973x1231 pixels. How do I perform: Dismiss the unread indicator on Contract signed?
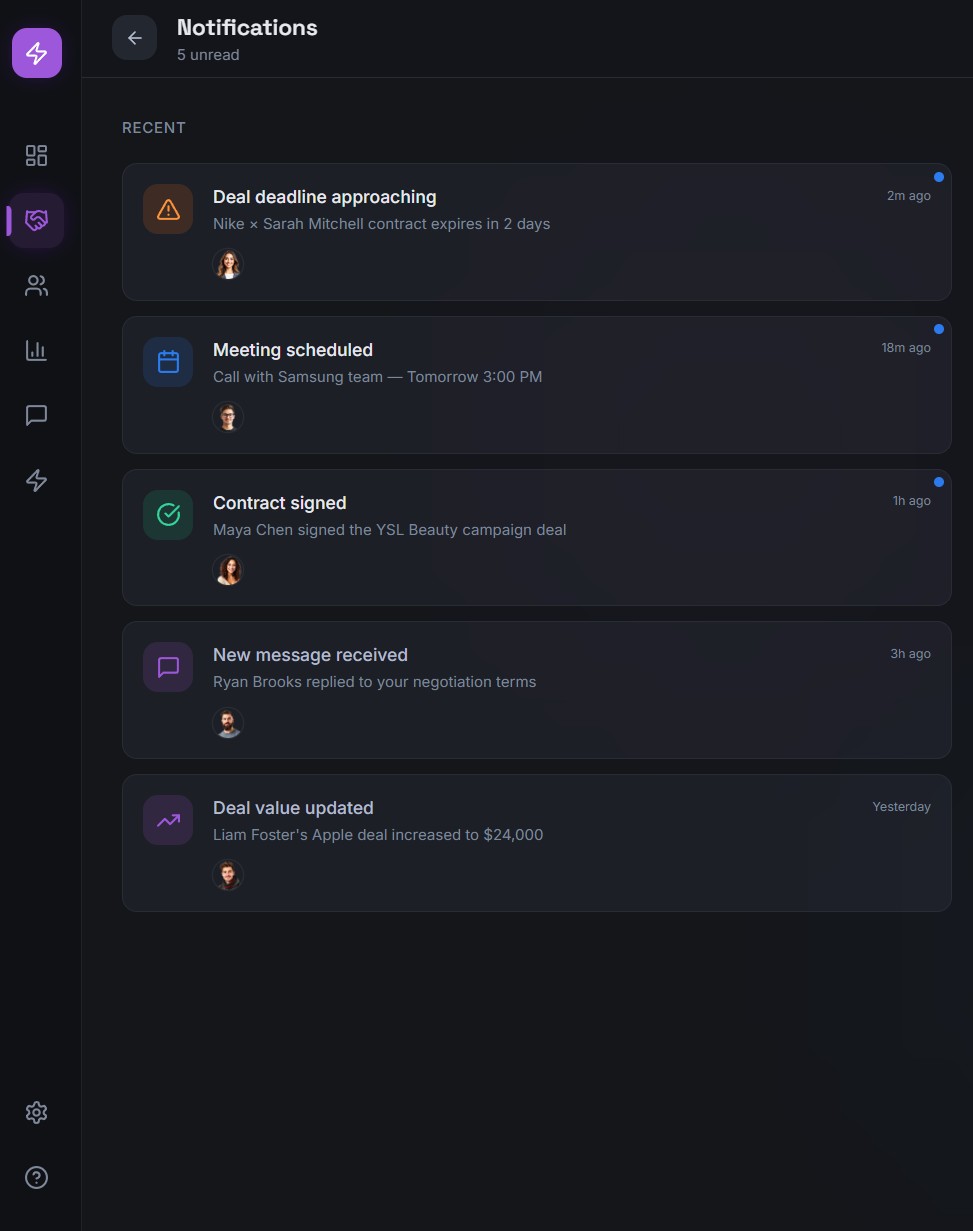pos(938,481)
